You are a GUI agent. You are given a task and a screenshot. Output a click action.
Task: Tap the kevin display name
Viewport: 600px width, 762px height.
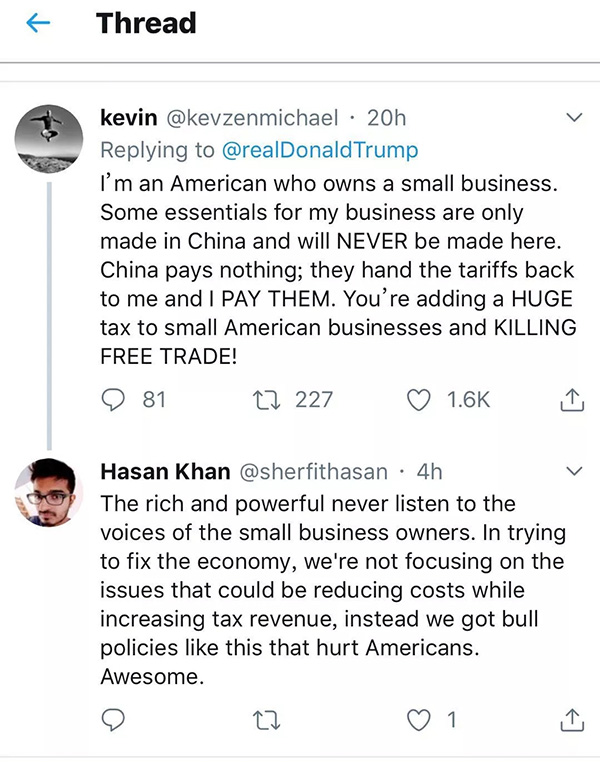coord(129,118)
